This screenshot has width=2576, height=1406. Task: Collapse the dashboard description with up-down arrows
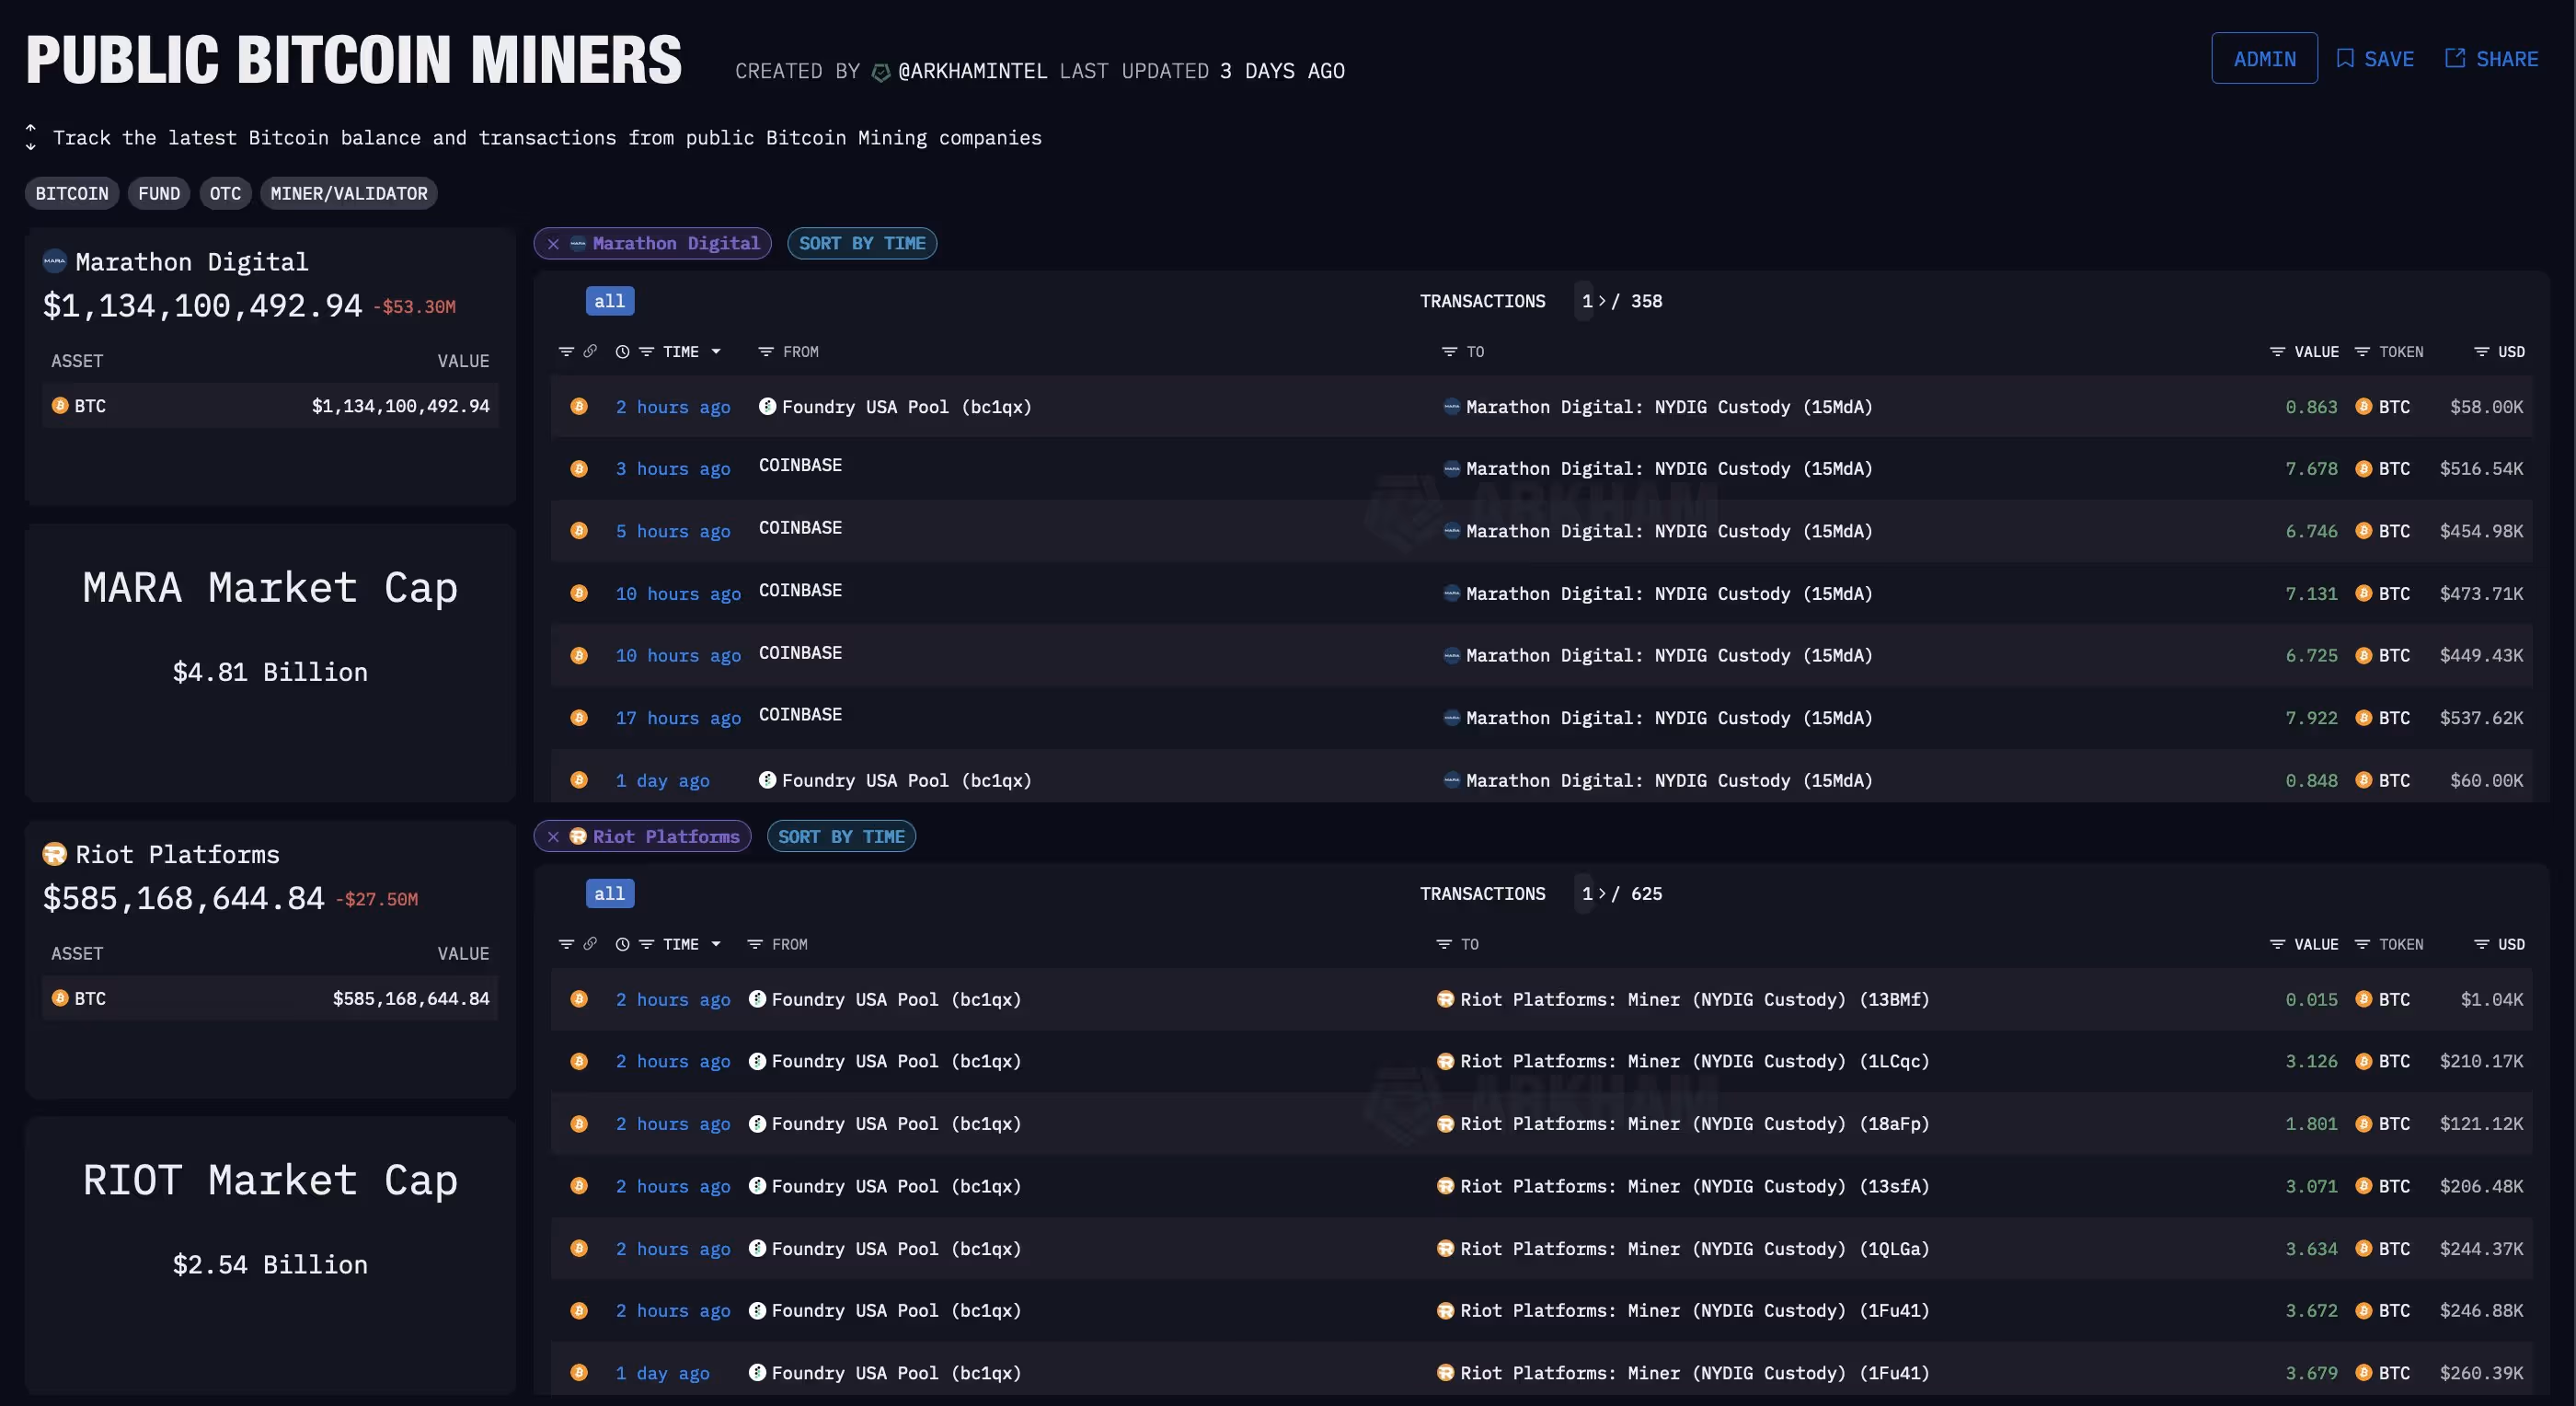point(31,137)
